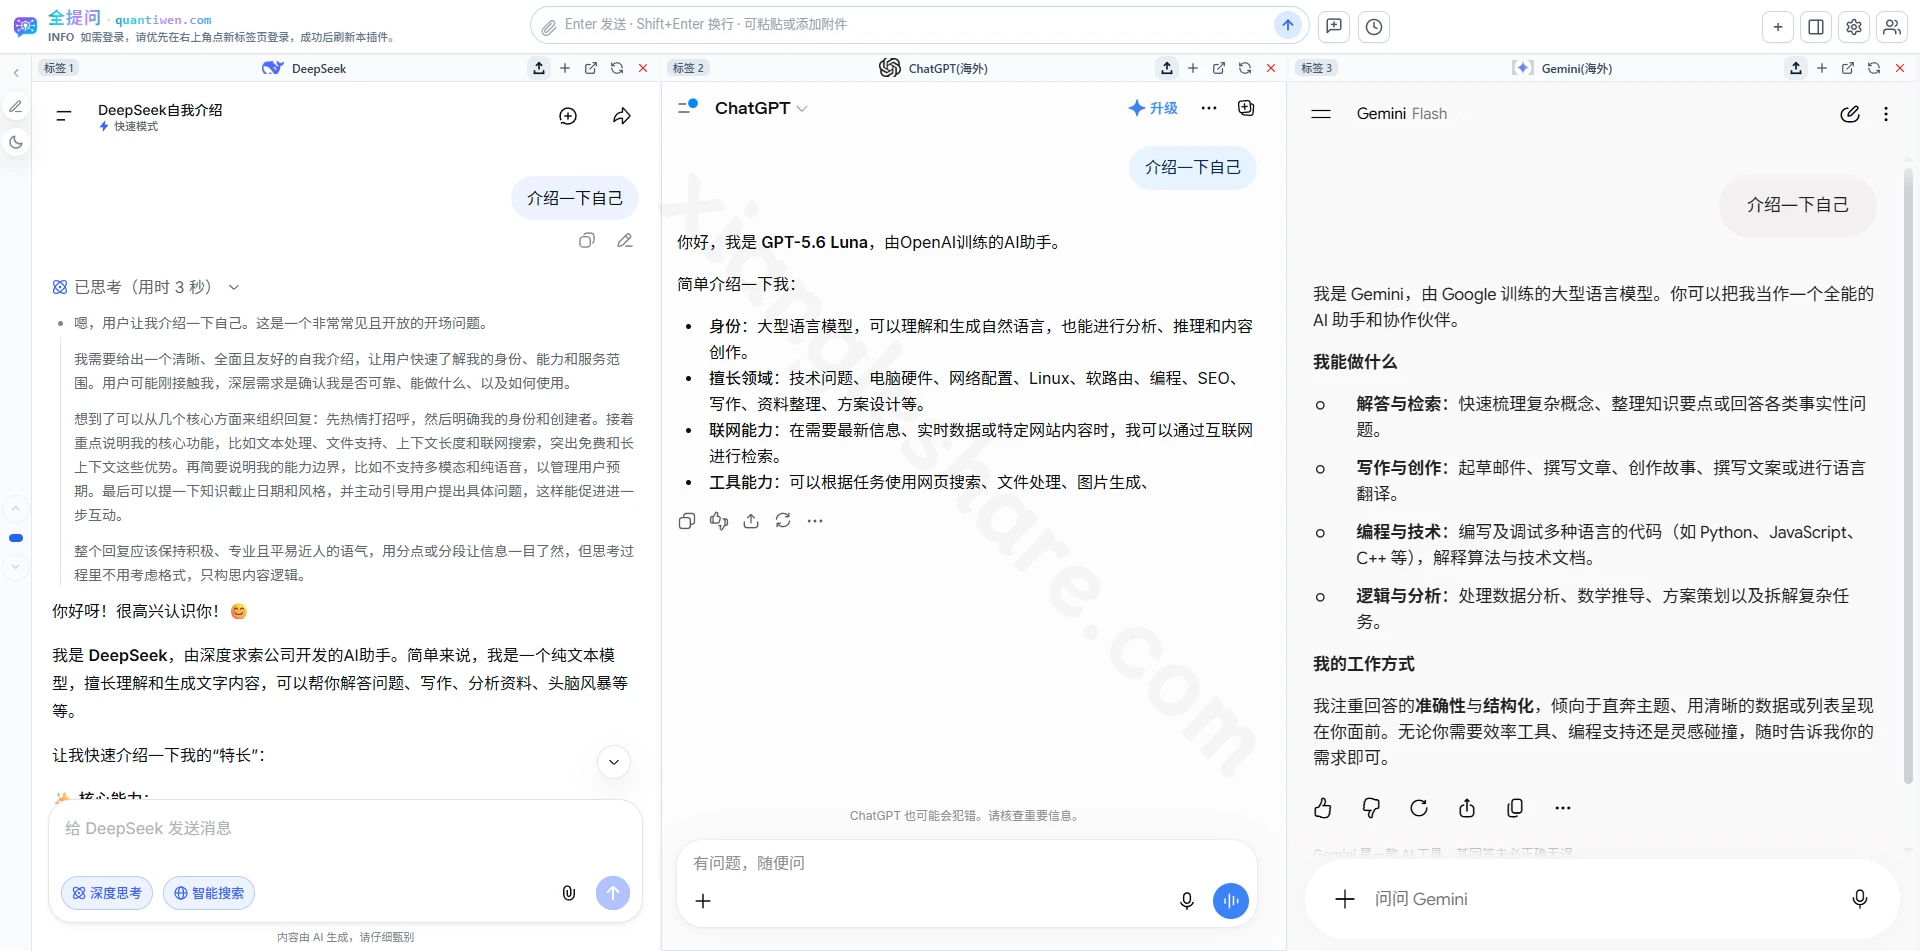1920x951 pixels.
Task: Open the ChatGPT model dropdown
Action: [760, 108]
